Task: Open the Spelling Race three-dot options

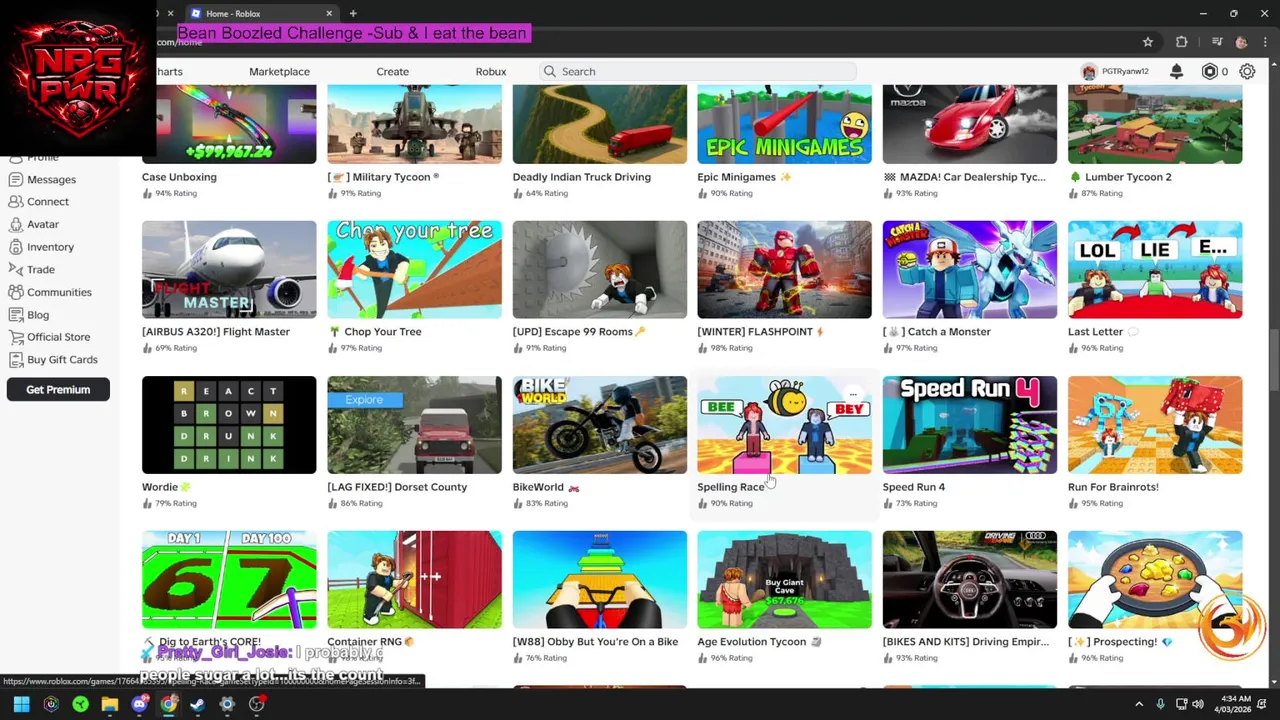Action: point(852,394)
